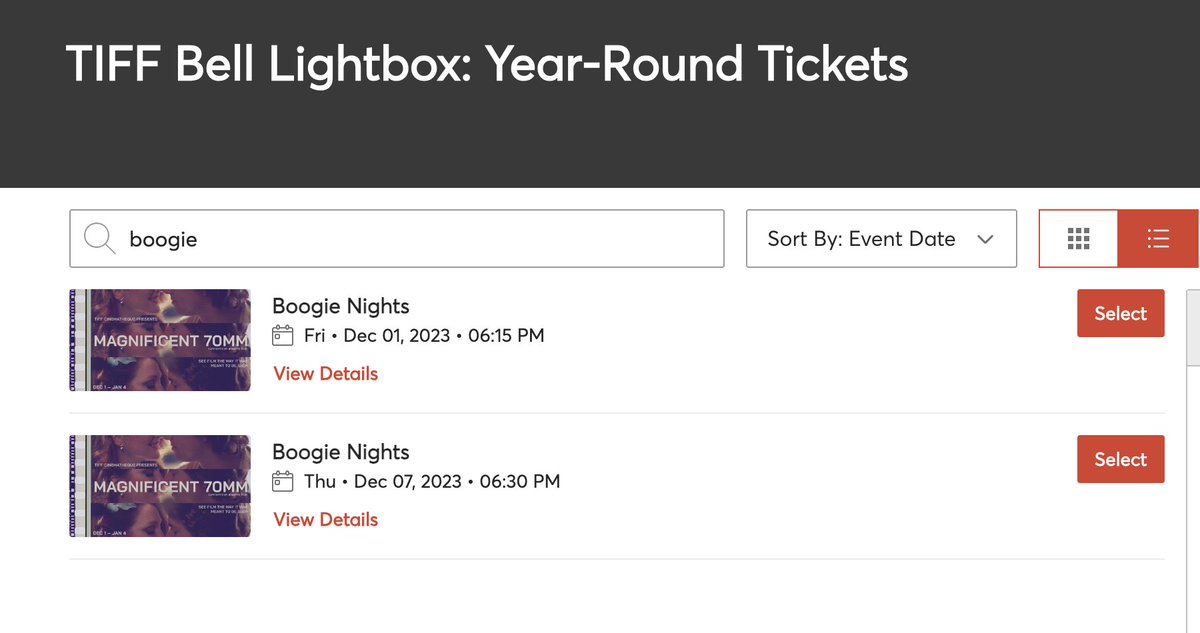Open the second Magnificent 70MM thumbnail

(x=160, y=486)
